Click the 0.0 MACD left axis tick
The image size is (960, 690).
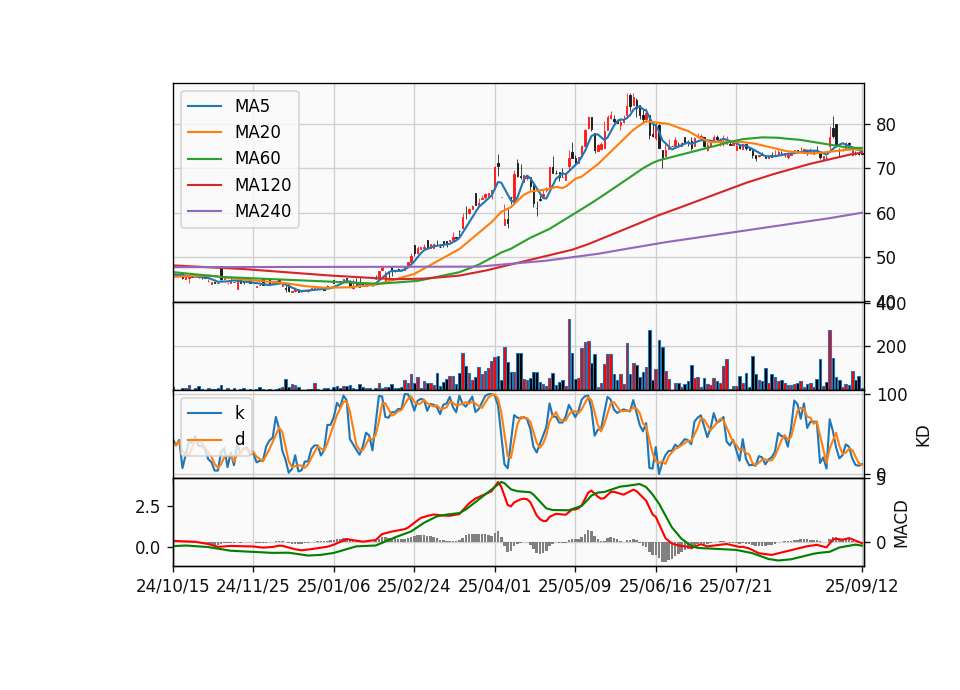148,548
